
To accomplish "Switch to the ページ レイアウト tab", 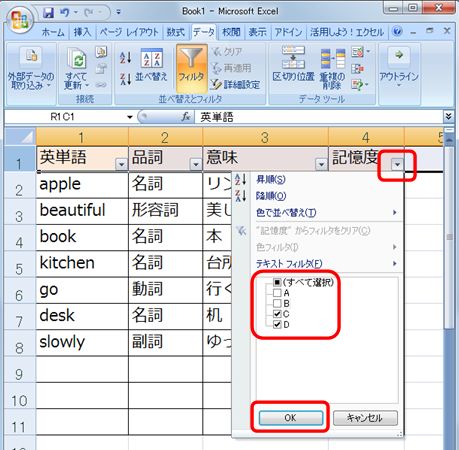I will pos(129,32).
